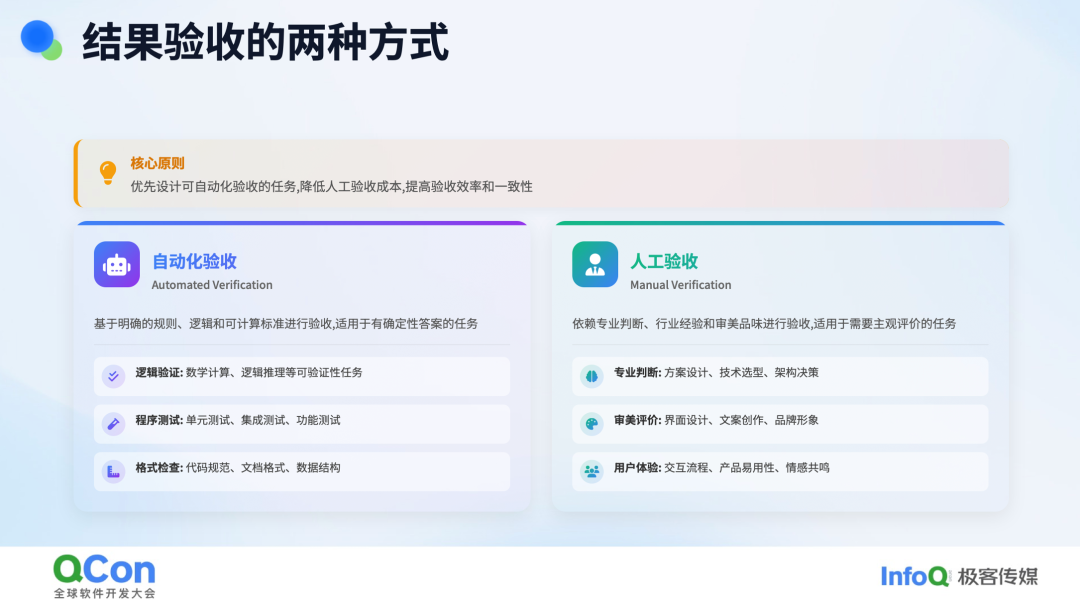The width and height of the screenshot is (1080, 604).
Task: Click the brain icon next to 专业判断
Action: coord(592,376)
